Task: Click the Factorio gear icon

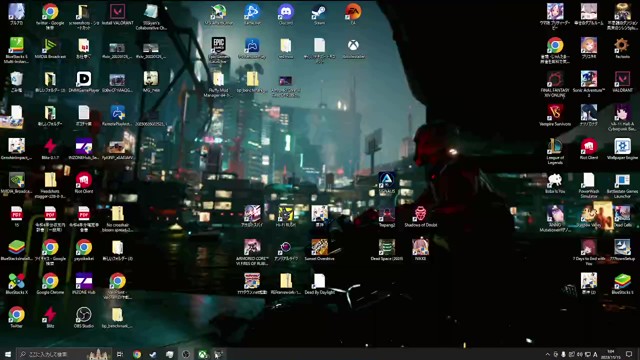Action: click(x=622, y=48)
